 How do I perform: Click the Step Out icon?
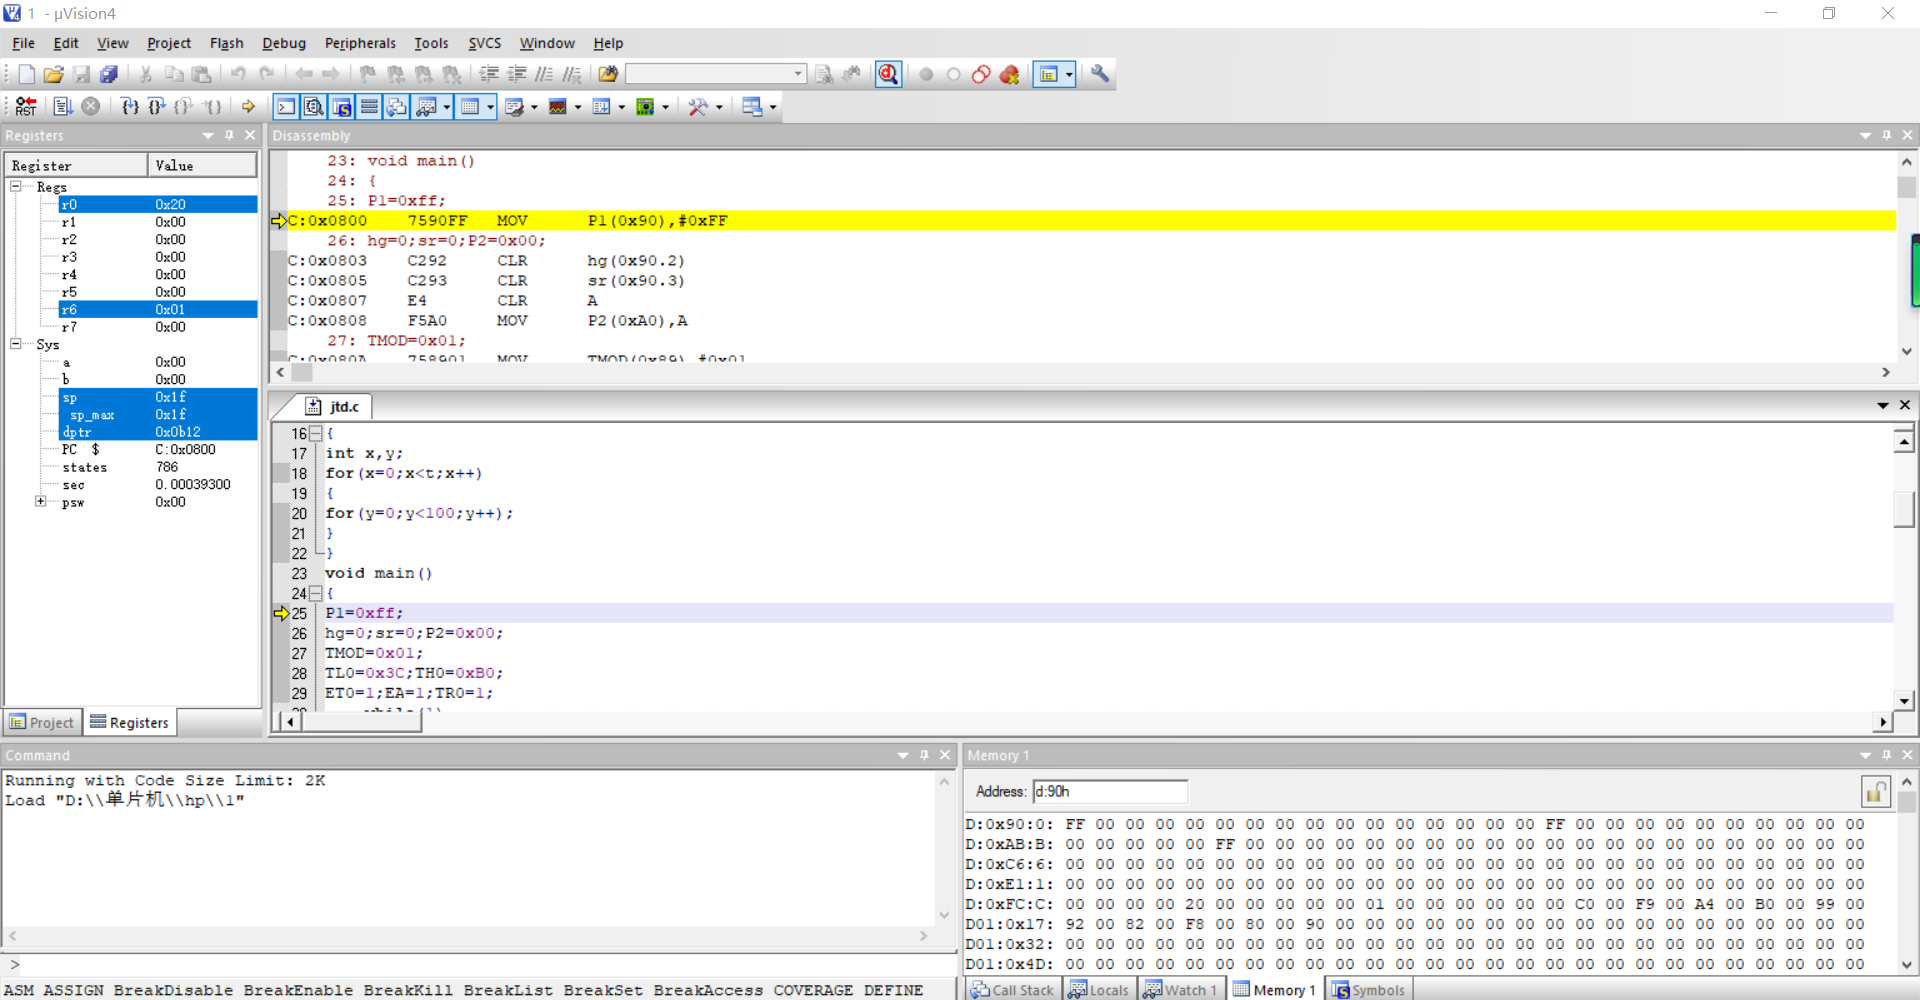184,106
